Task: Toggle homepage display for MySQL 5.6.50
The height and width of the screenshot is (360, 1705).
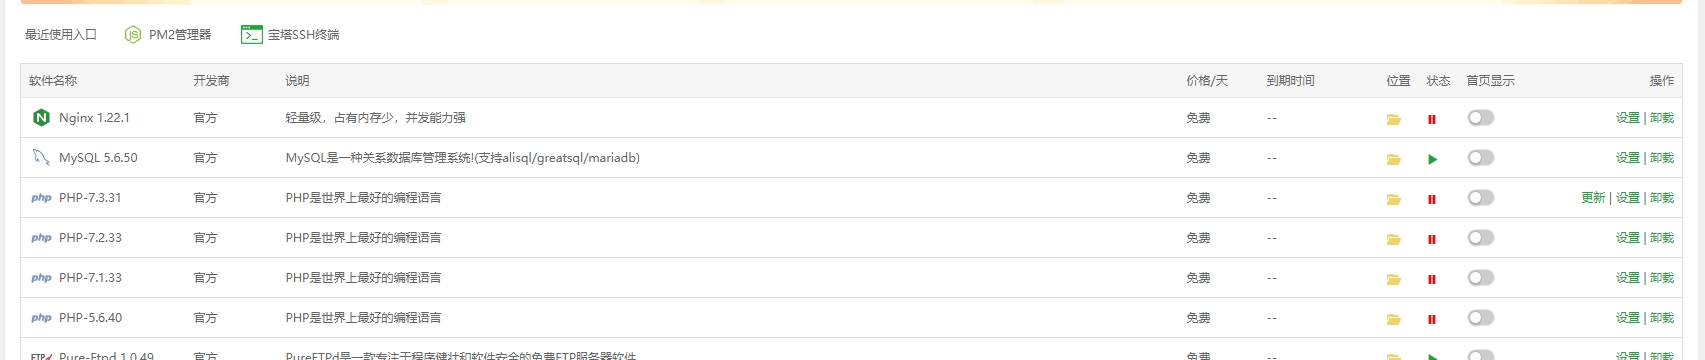Action: click(x=1480, y=158)
